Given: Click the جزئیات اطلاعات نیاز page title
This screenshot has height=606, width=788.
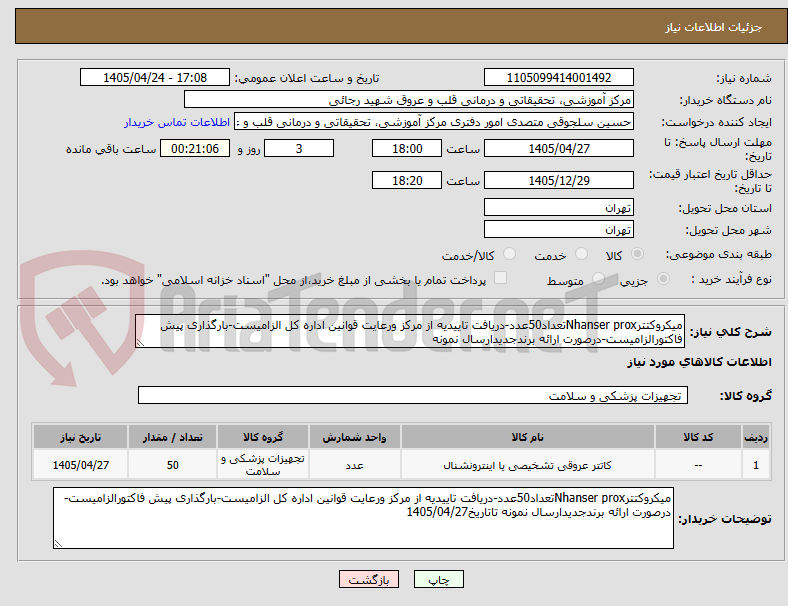Looking at the screenshot, I should [714, 27].
